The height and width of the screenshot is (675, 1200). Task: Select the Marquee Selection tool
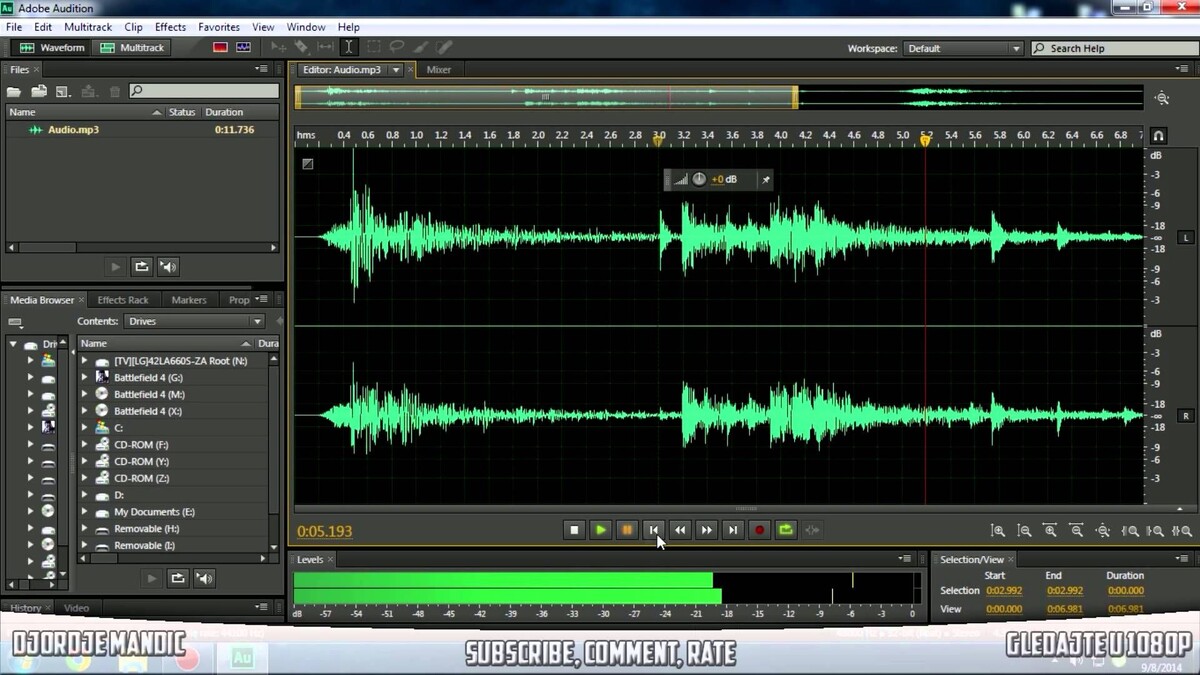point(373,47)
